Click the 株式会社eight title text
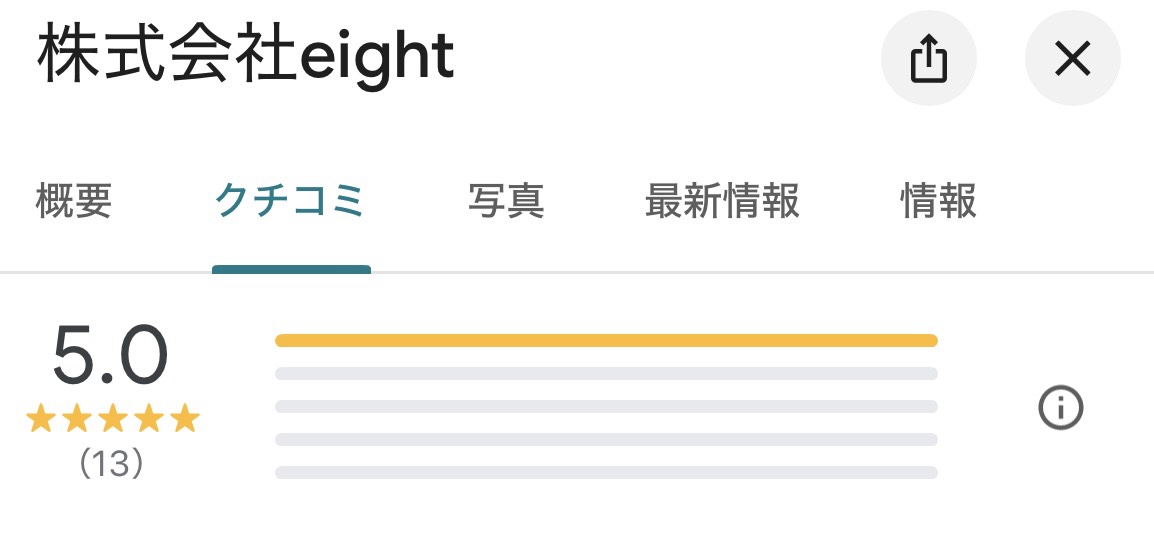 (246, 58)
